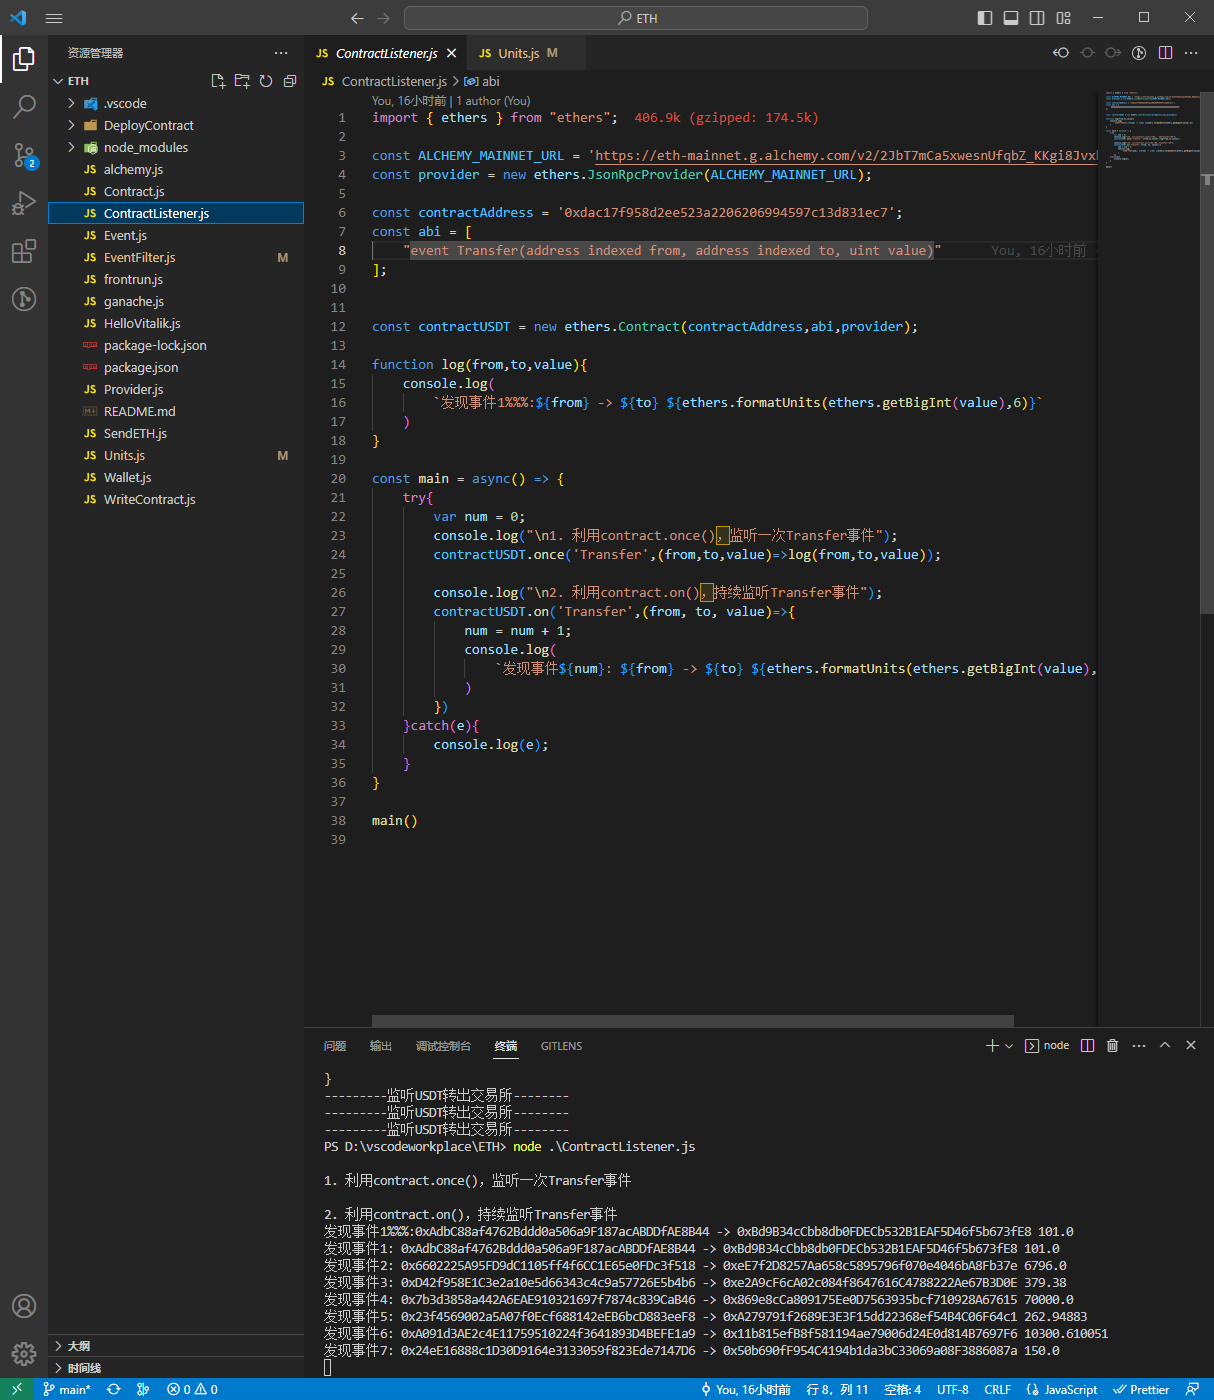Toggle bottom panel visibility
The height and width of the screenshot is (1400, 1214).
coord(1011,18)
